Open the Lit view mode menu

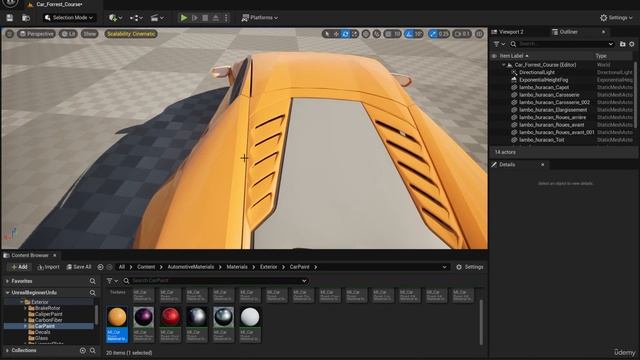coord(68,34)
